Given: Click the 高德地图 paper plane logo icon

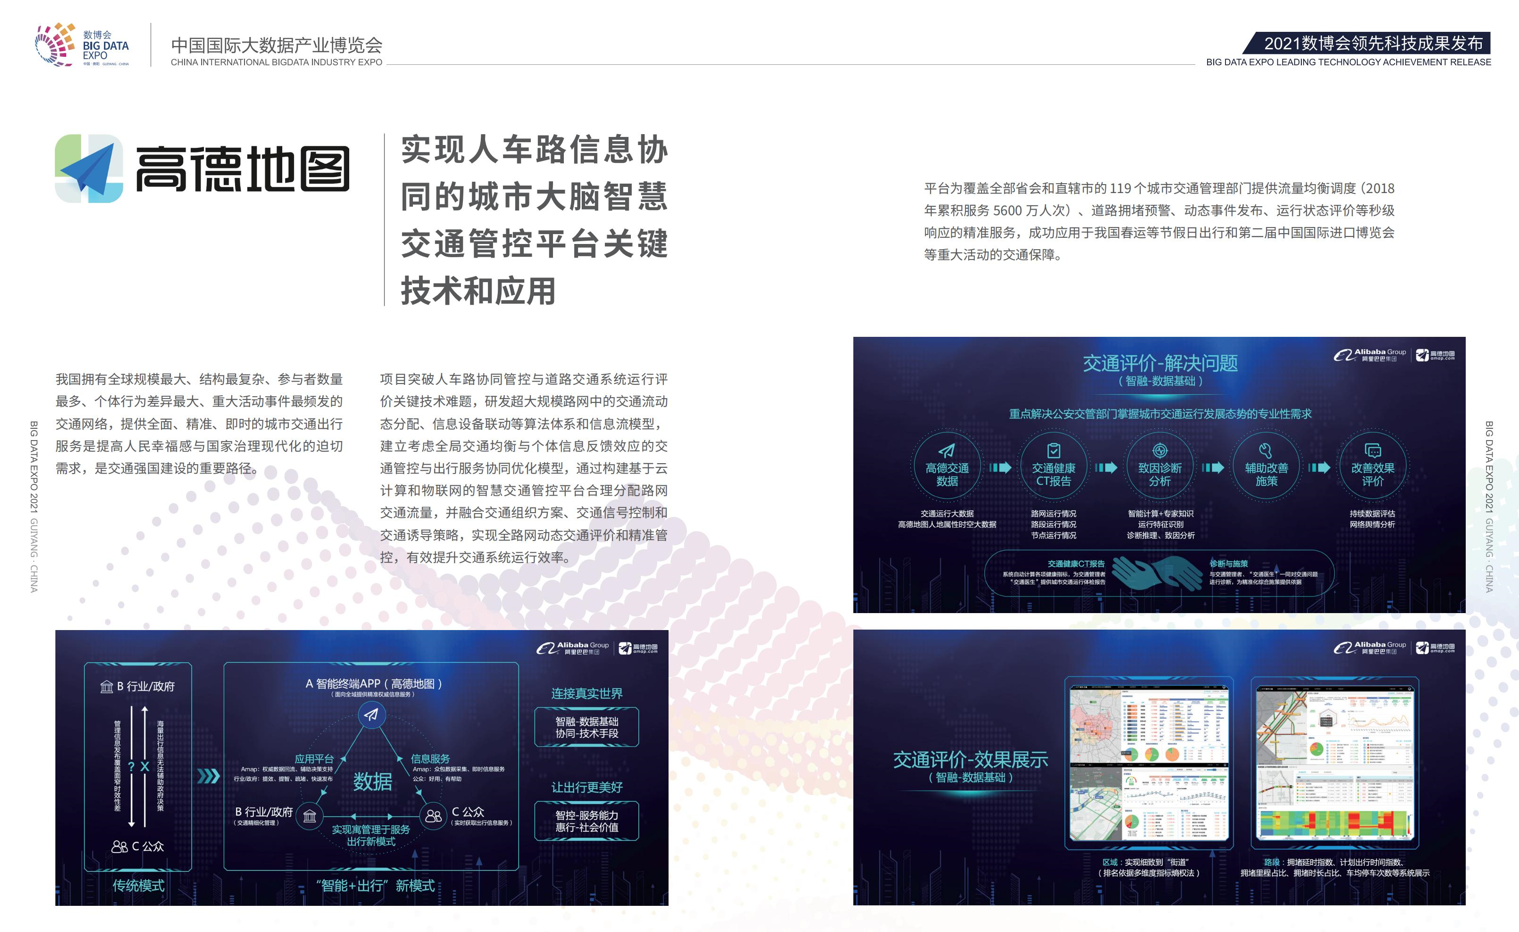Looking at the screenshot, I should point(88,169).
